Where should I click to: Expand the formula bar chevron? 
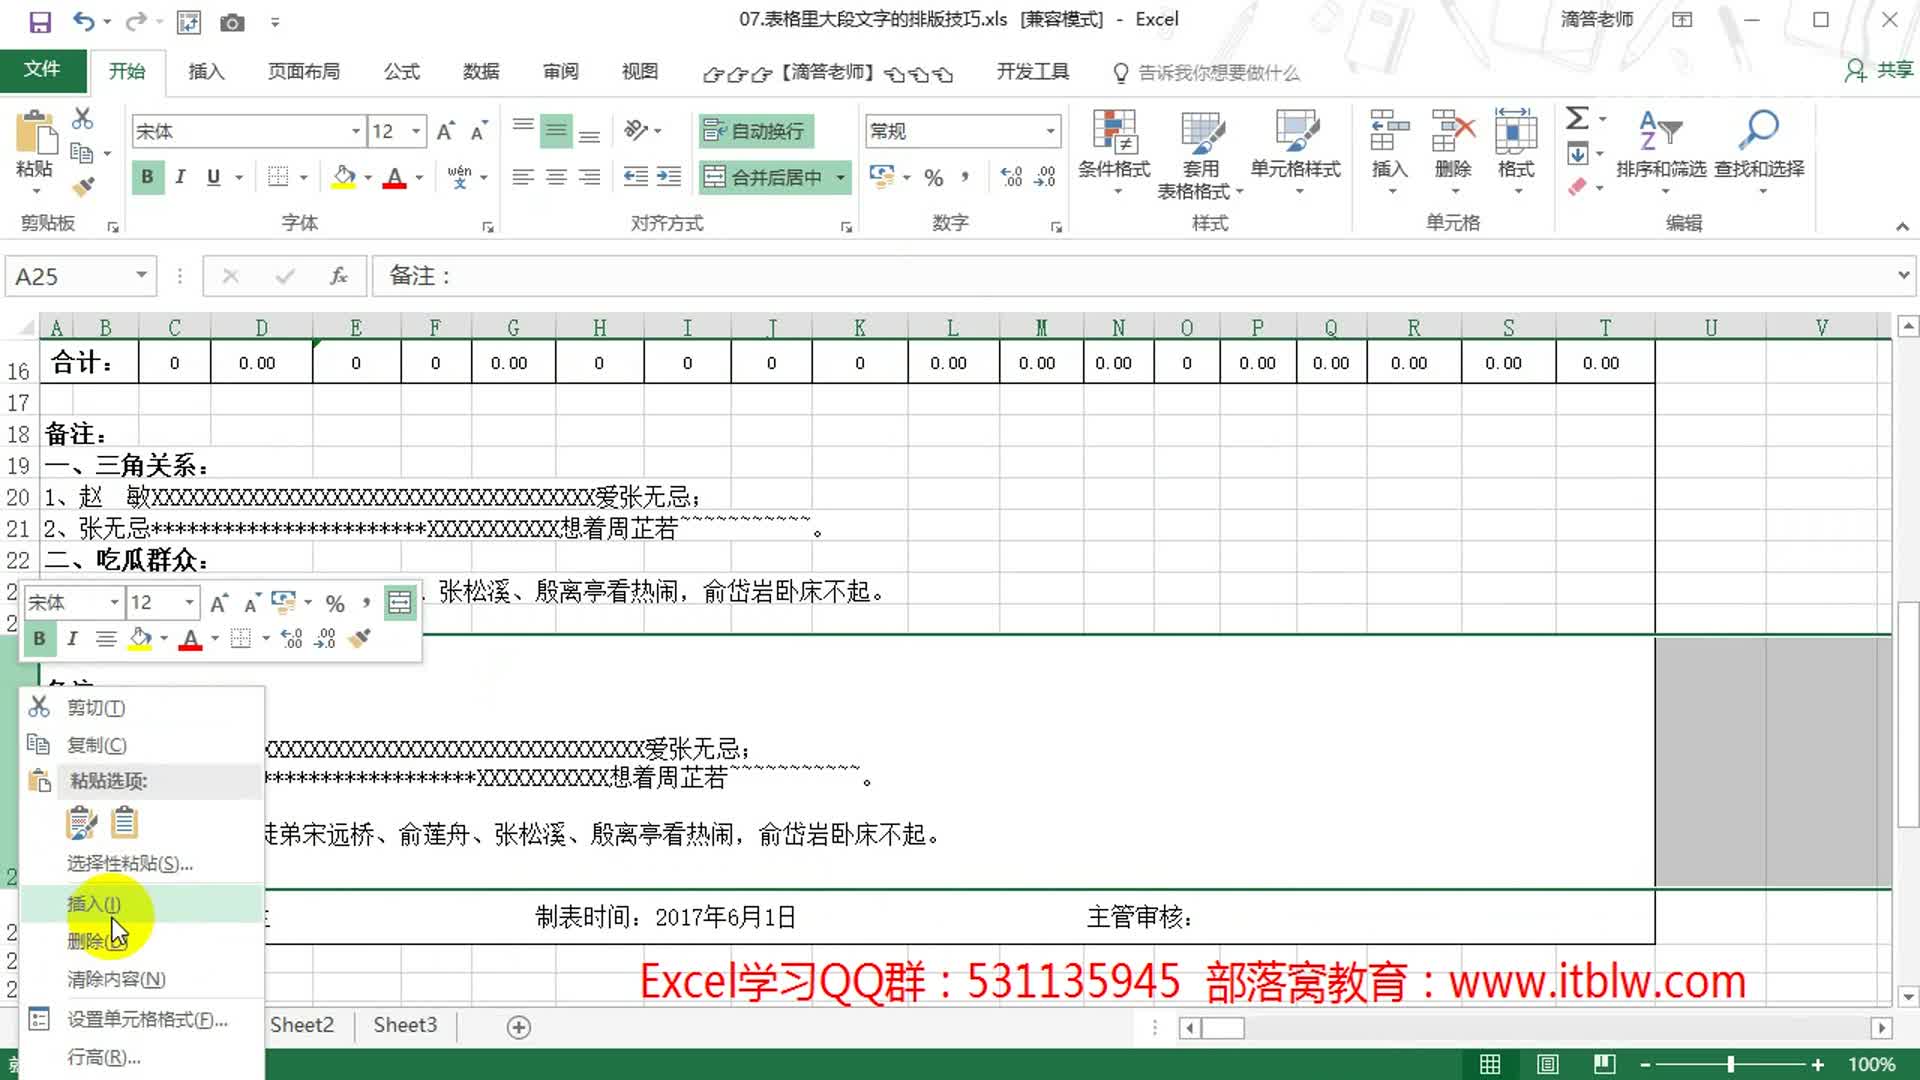pos(1903,275)
